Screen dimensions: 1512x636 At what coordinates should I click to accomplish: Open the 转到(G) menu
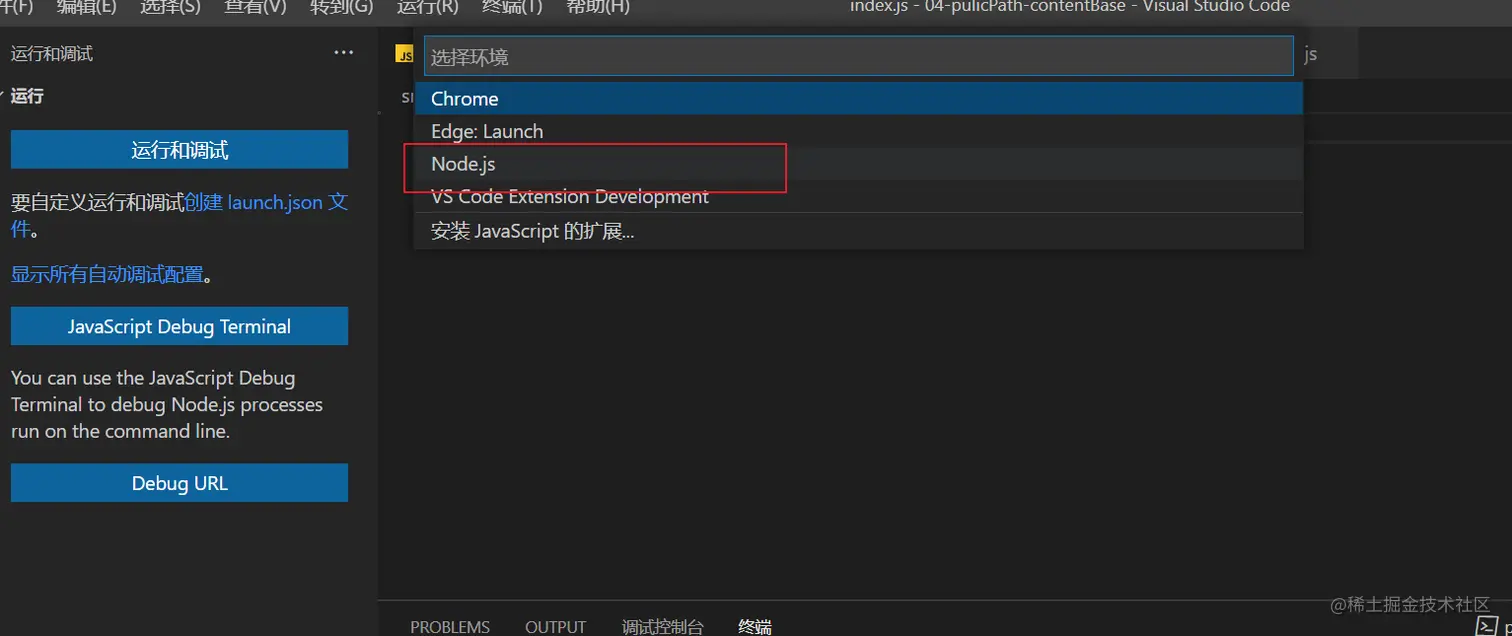342,6
